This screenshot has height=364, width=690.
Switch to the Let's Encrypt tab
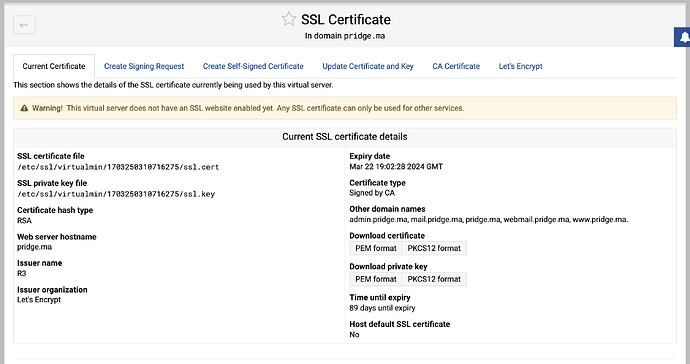521,66
